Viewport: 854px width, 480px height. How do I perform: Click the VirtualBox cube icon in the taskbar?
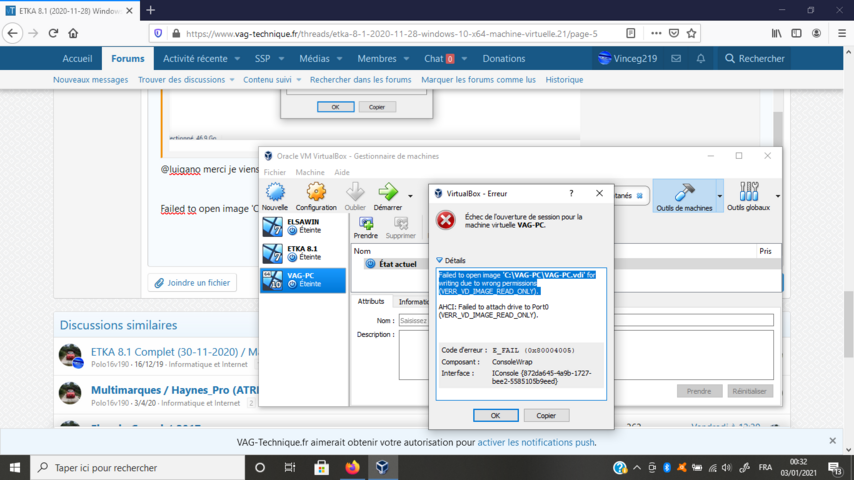click(382, 467)
